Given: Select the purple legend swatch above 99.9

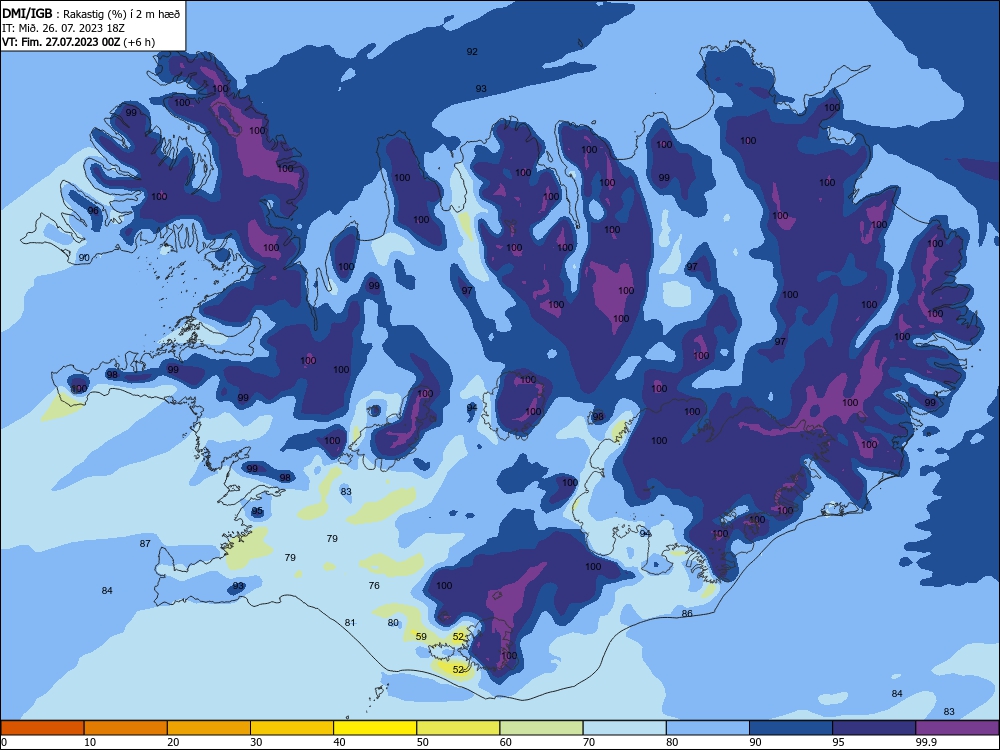Looking at the screenshot, I should [x=957, y=728].
